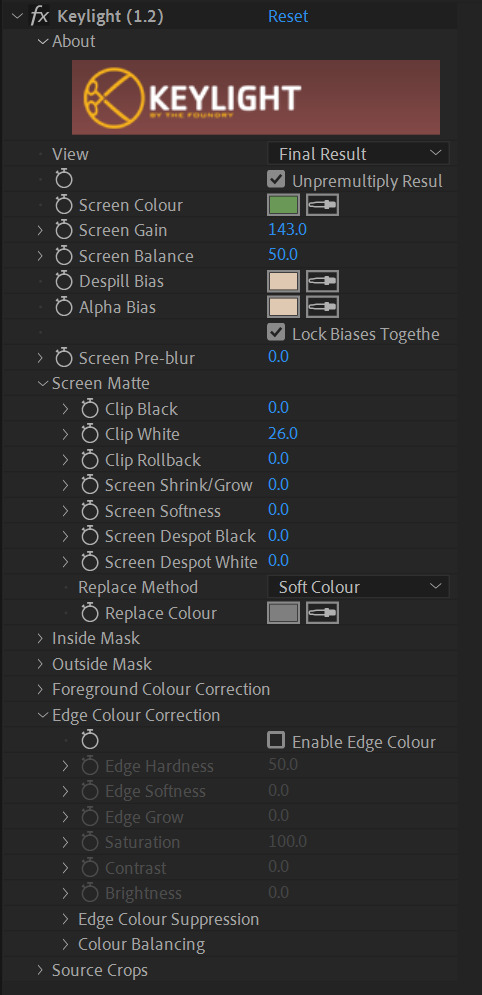Screen dimensions: 482x995
Task: Uncheck the Unpremultiply Result checkbox
Action: coord(276,180)
